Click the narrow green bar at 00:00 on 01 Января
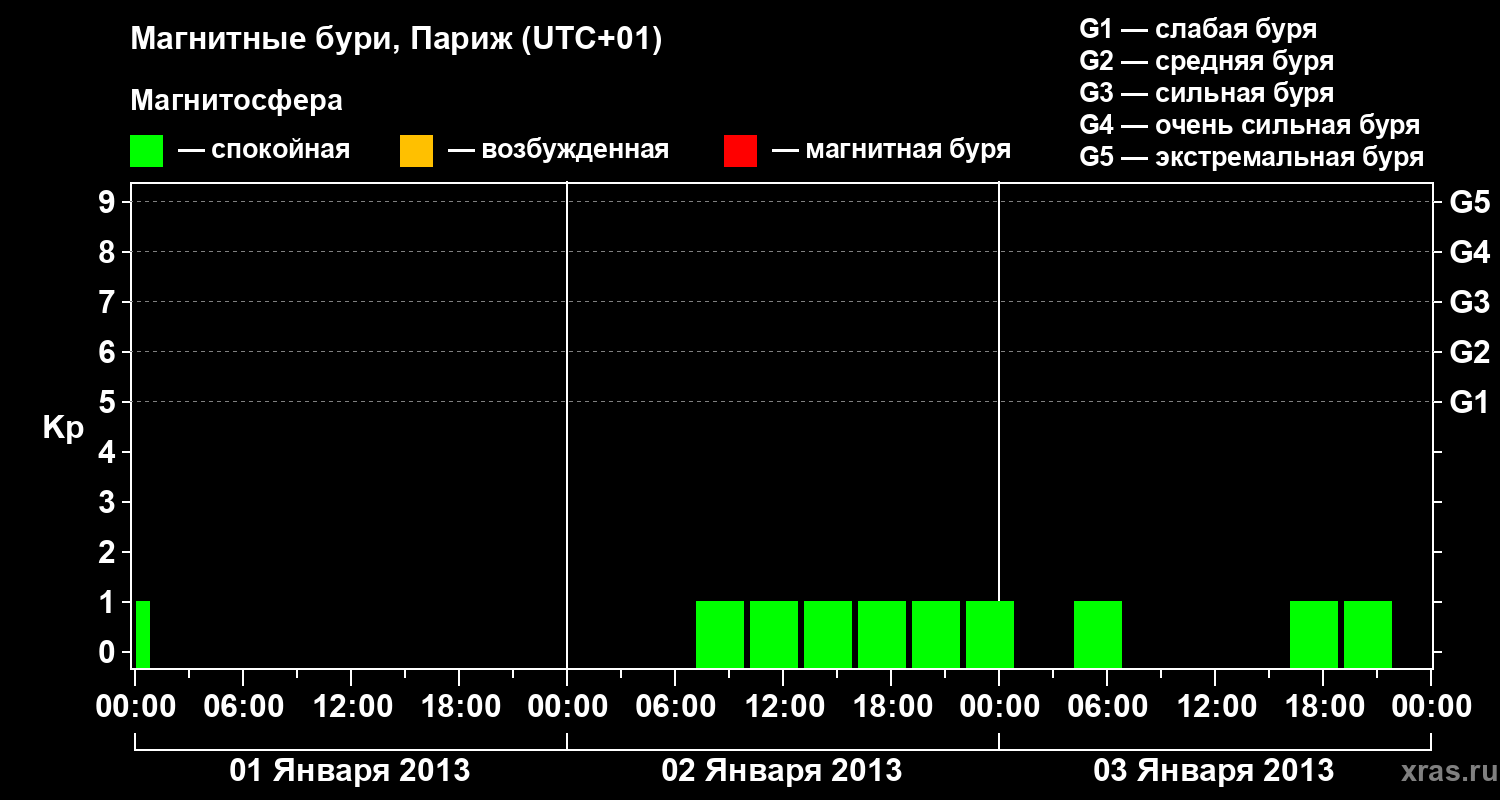The height and width of the screenshot is (800, 1500). [143, 634]
